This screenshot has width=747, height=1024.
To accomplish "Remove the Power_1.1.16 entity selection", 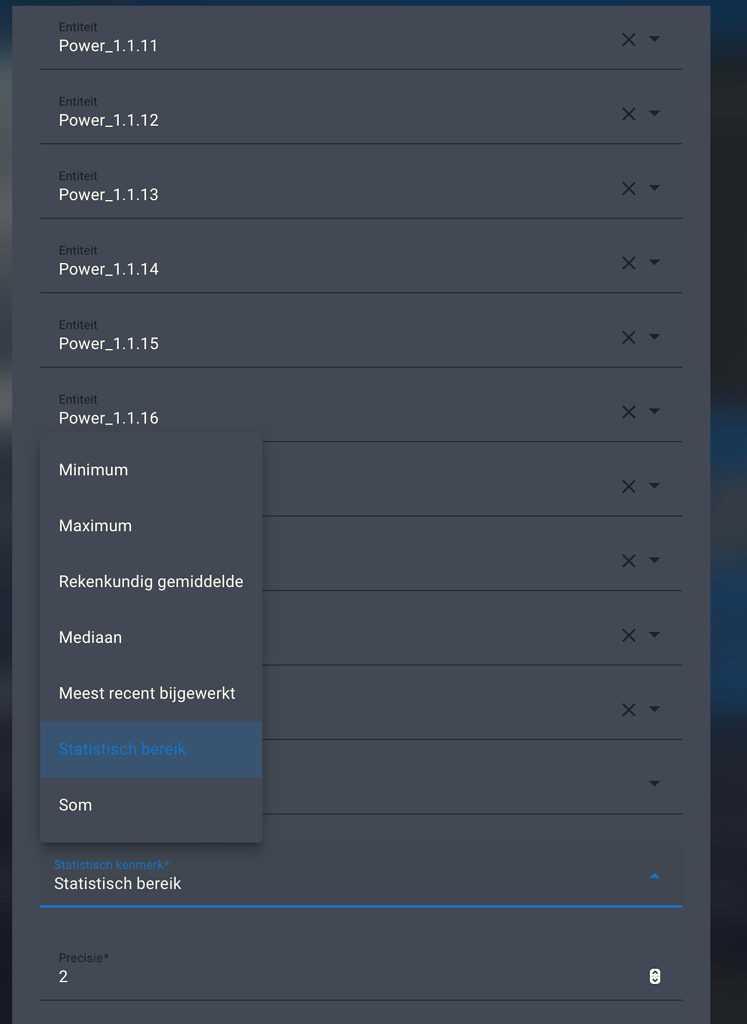I will (628, 411).
